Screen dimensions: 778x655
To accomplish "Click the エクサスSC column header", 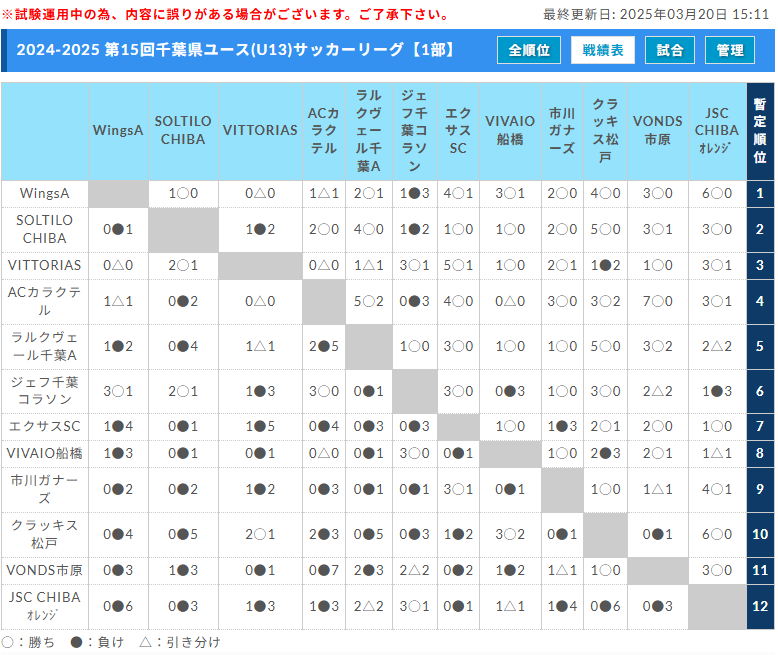I will (x=458, y=131).
